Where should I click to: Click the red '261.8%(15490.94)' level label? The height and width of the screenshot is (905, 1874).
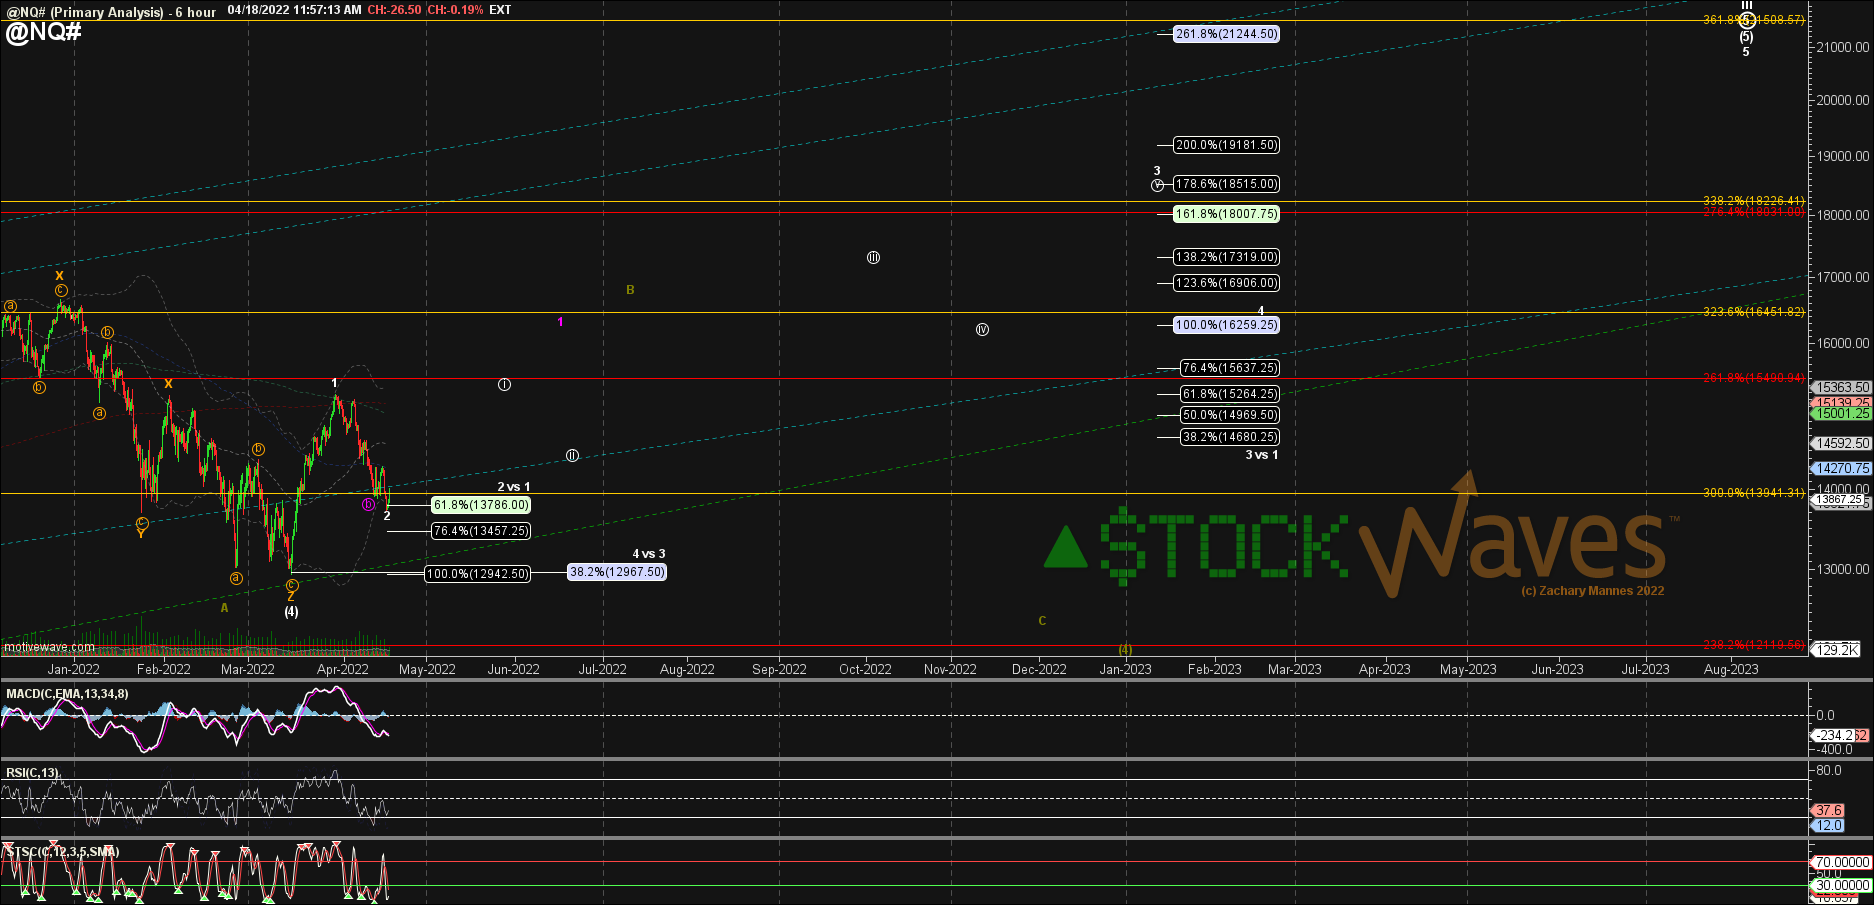pos(1754,378)
